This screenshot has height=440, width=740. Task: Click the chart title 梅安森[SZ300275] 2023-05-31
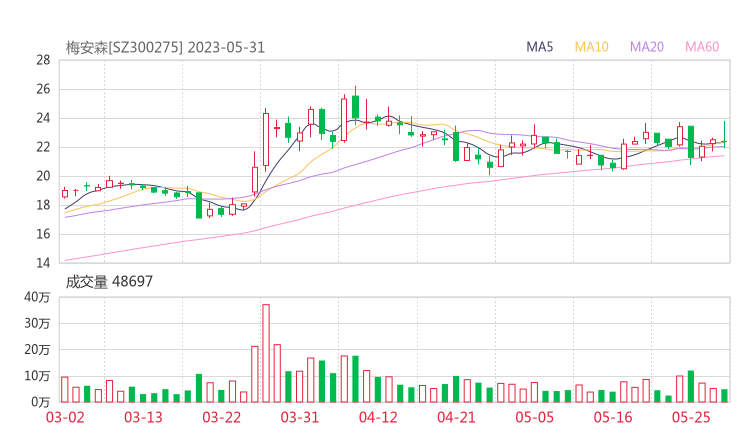(165, 48)
